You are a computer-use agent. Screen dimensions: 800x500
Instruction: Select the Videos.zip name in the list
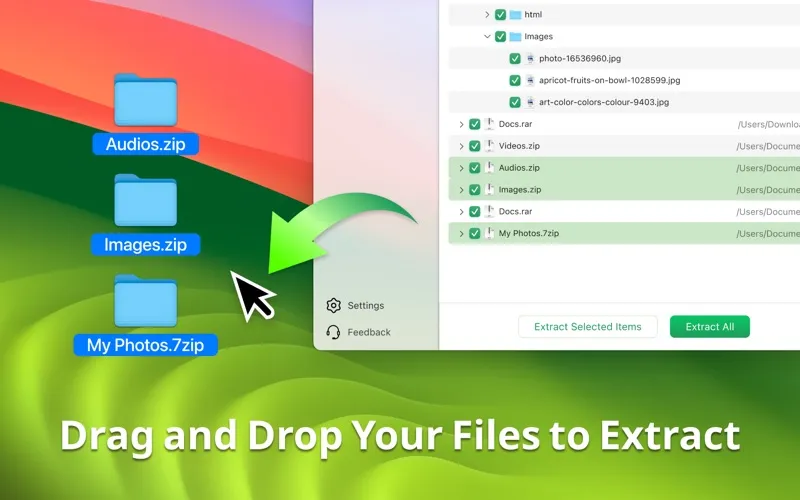pos(519,146)
